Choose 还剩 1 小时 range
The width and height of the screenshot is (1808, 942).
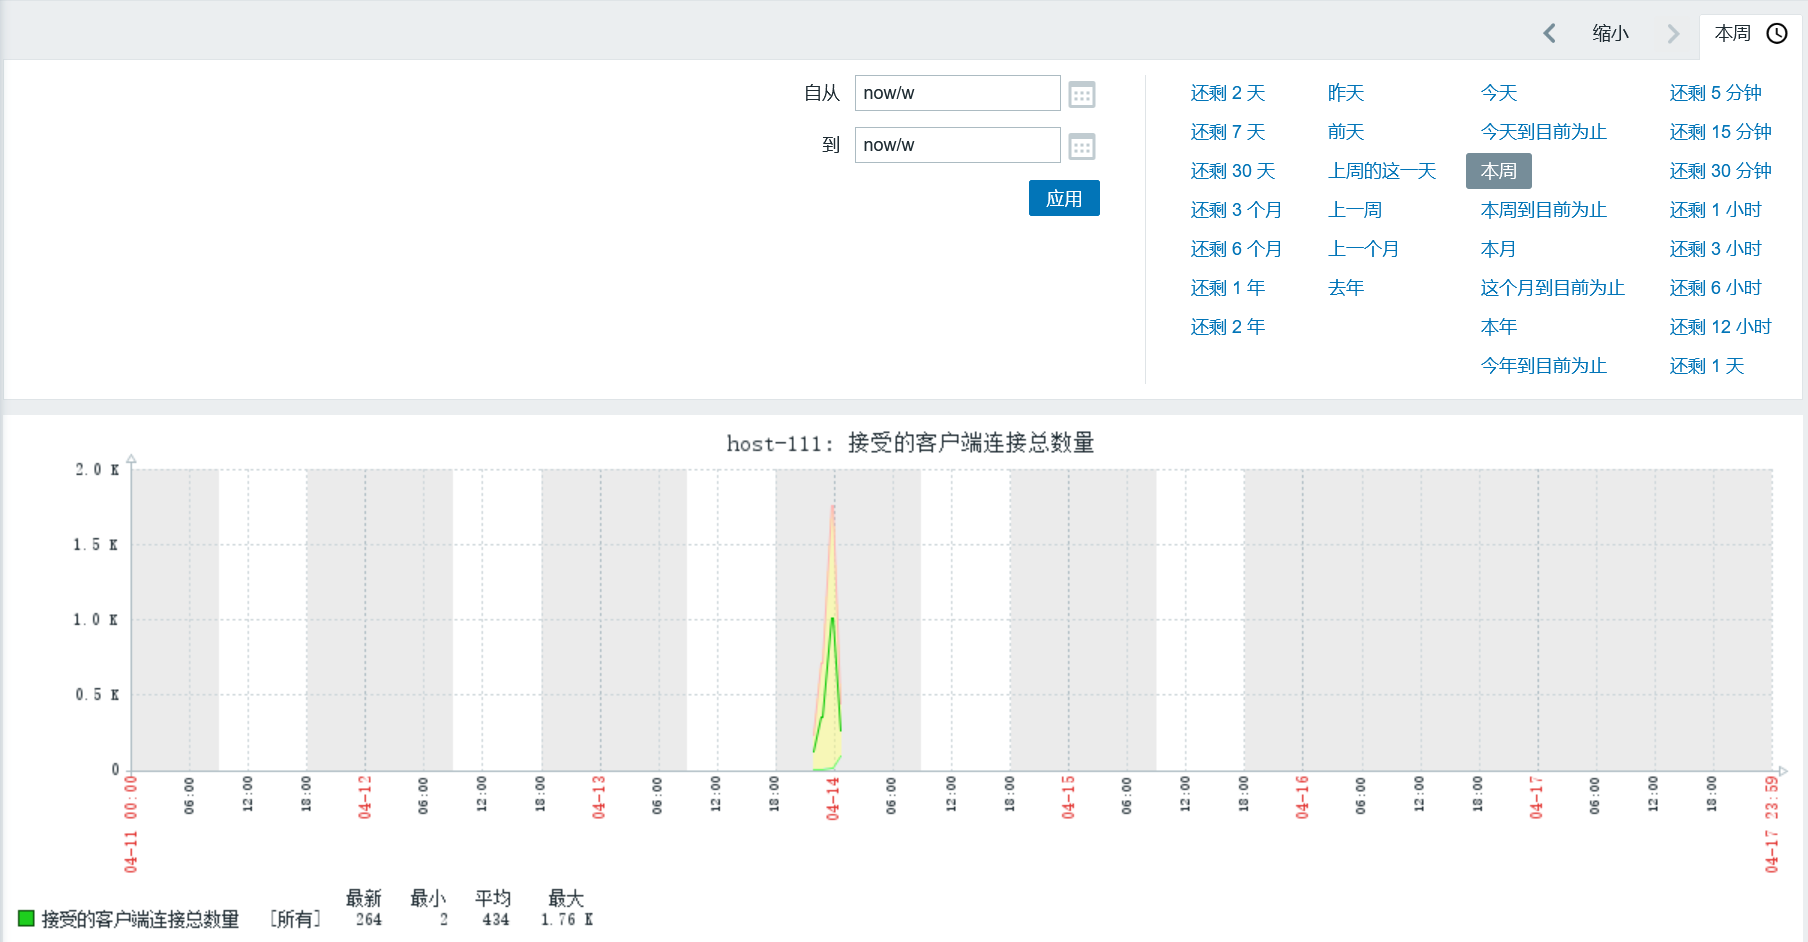(1716, 210)
